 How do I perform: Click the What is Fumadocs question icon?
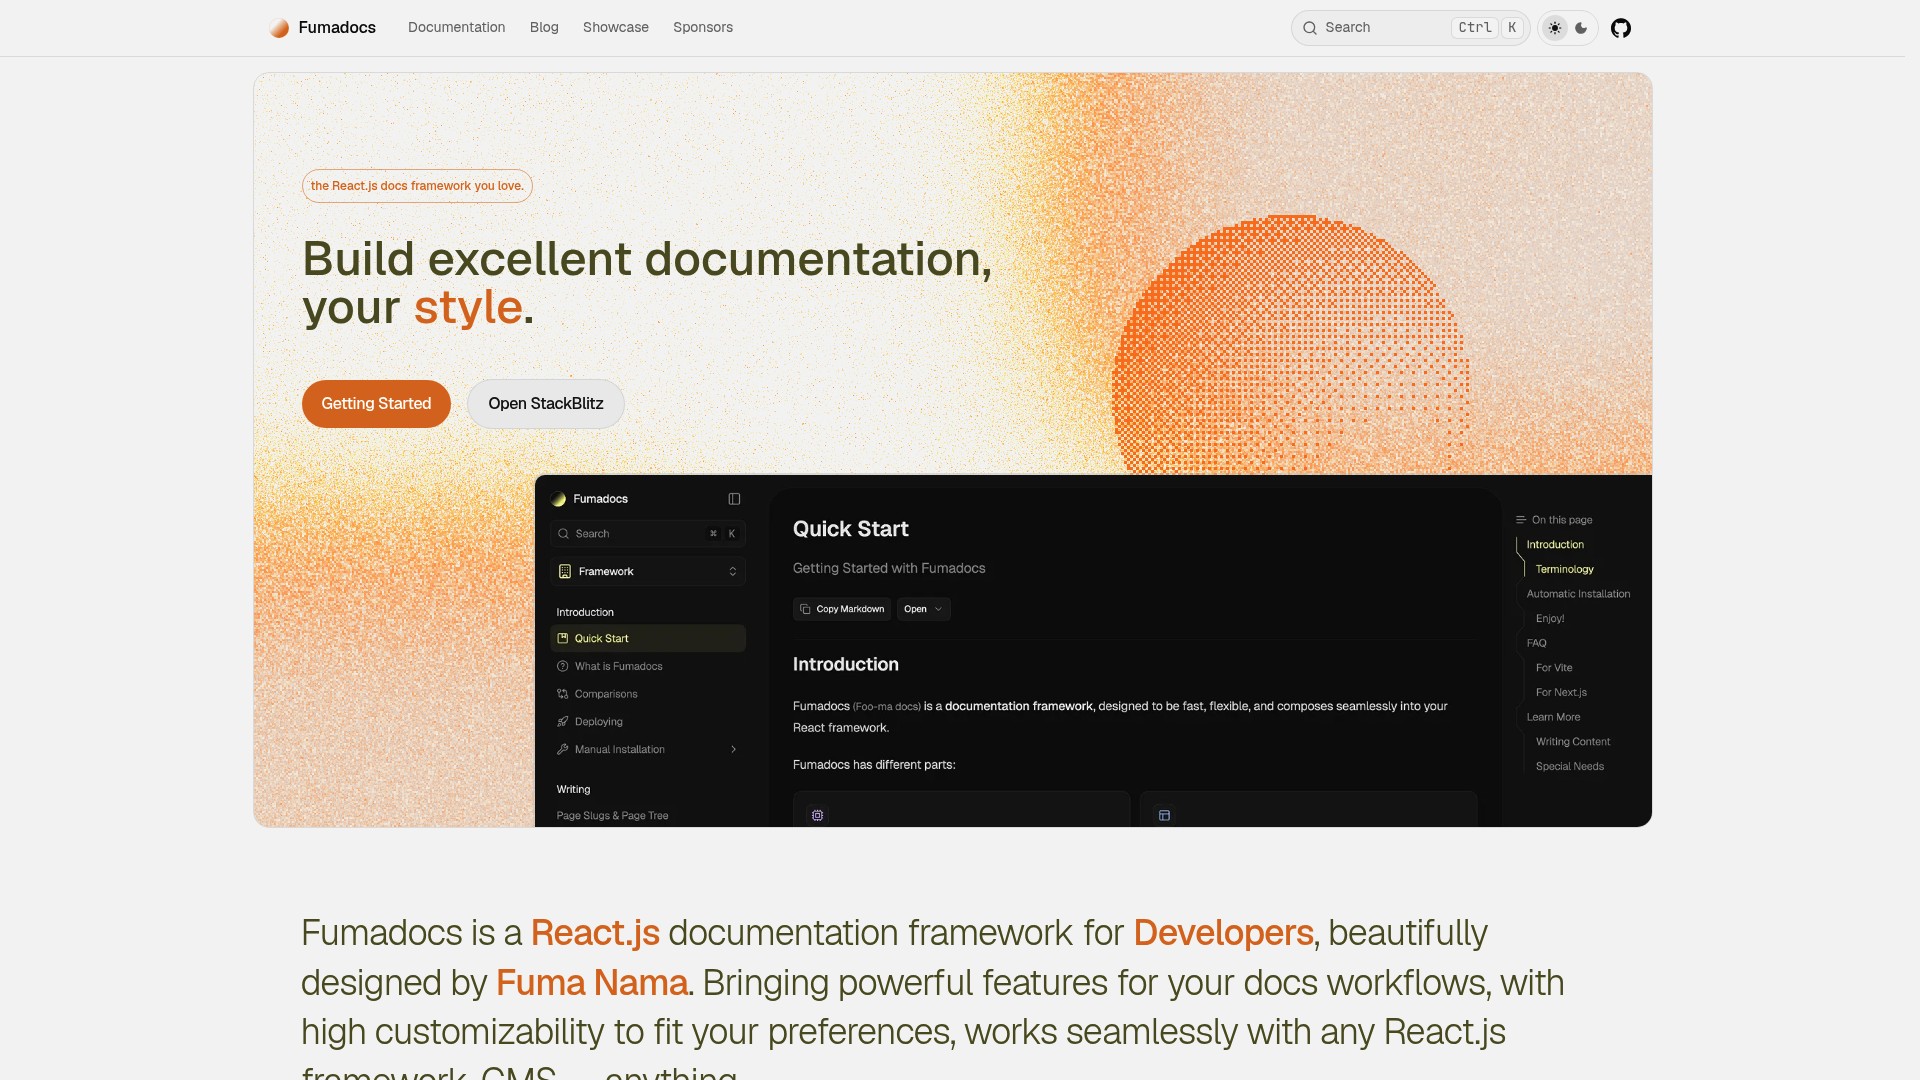click(563, 666)
